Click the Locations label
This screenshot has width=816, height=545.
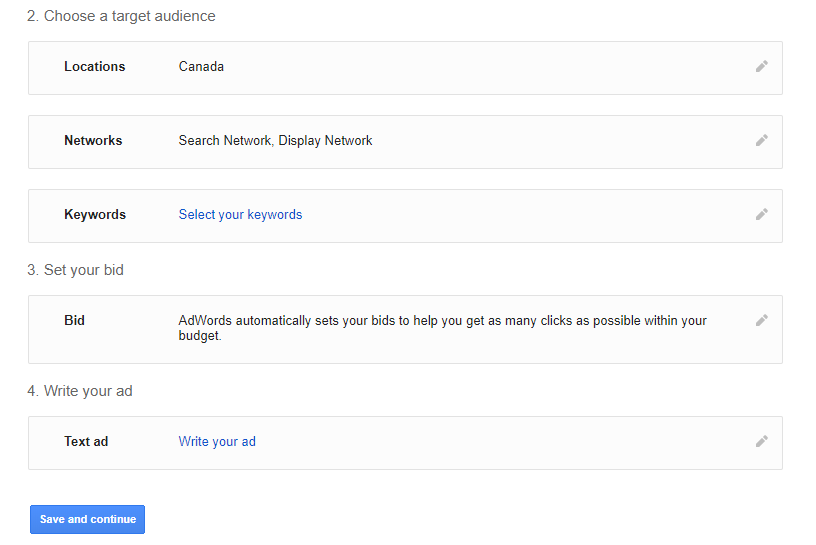pos(94,67)
